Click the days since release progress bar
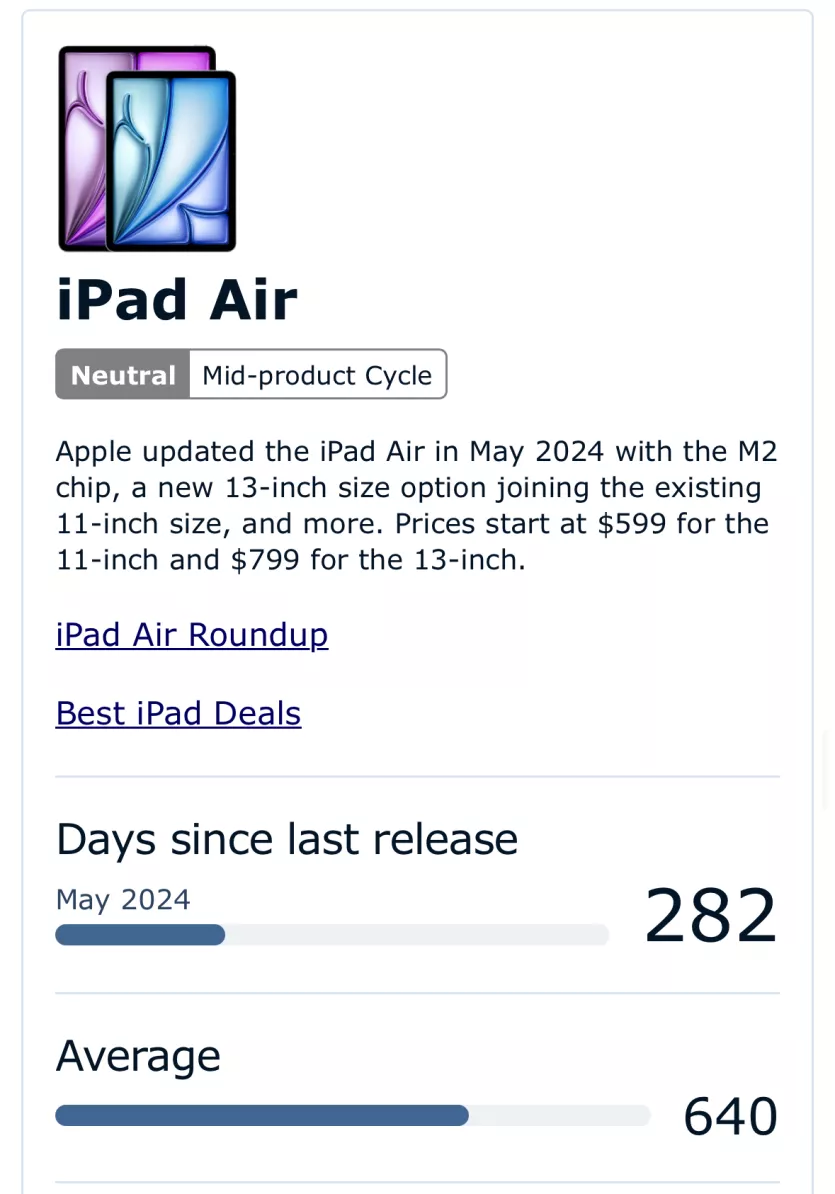835x1194 pixels. tap(332, 934)
